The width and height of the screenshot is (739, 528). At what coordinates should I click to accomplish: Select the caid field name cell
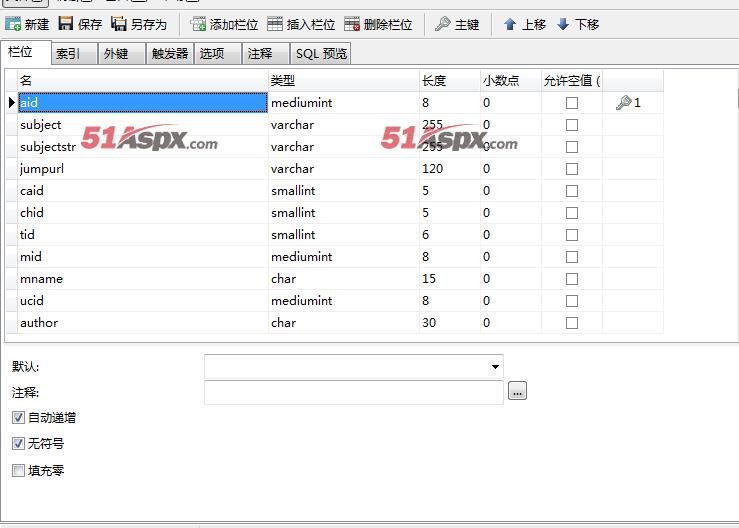point(143,190)
